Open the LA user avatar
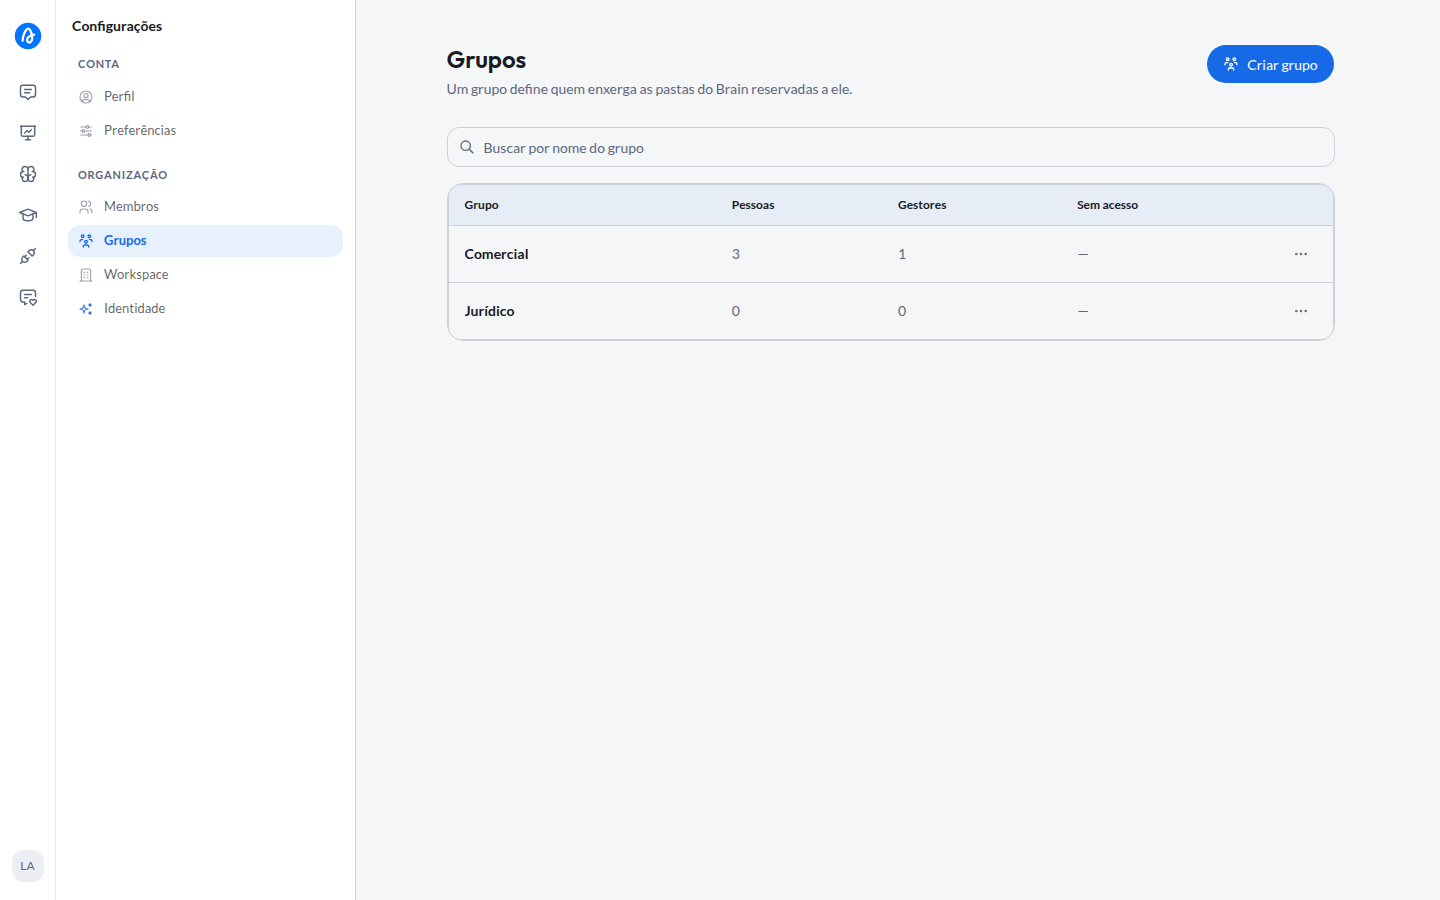The width and height of the screenshot is (1440, 900). 28,866
